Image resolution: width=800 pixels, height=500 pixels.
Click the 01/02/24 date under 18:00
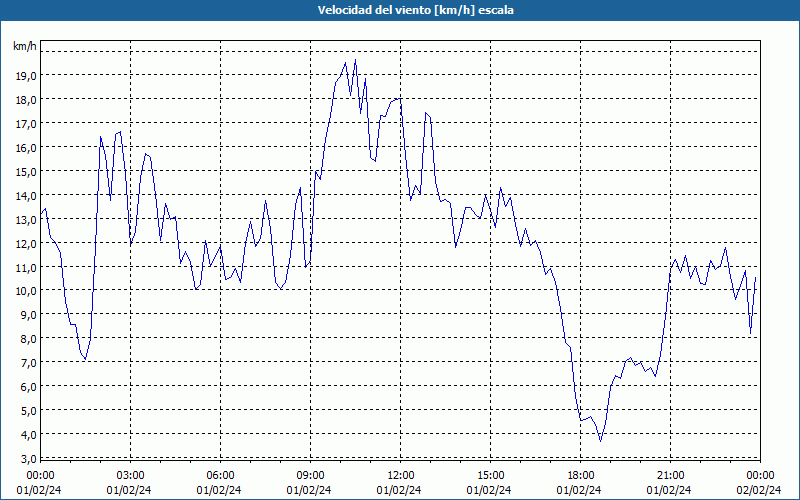[579, 490]
